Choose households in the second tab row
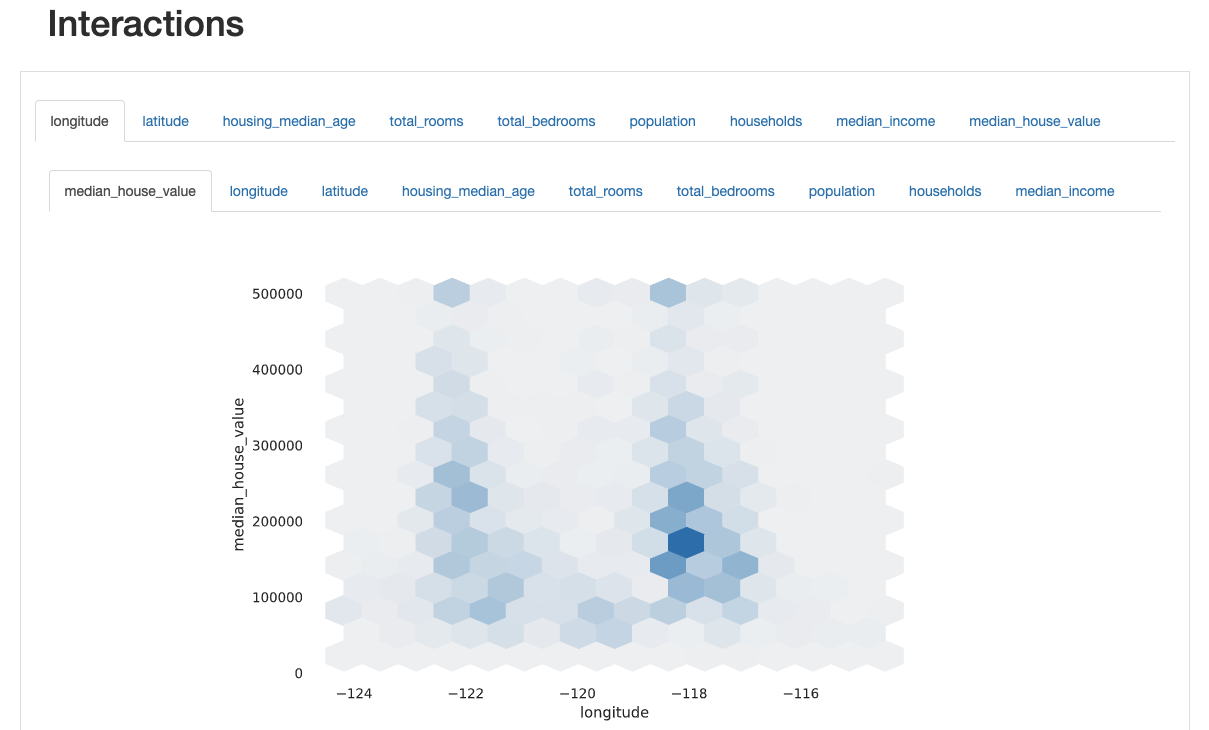This screenshot has width=1209, height=730. pos(945,191)
